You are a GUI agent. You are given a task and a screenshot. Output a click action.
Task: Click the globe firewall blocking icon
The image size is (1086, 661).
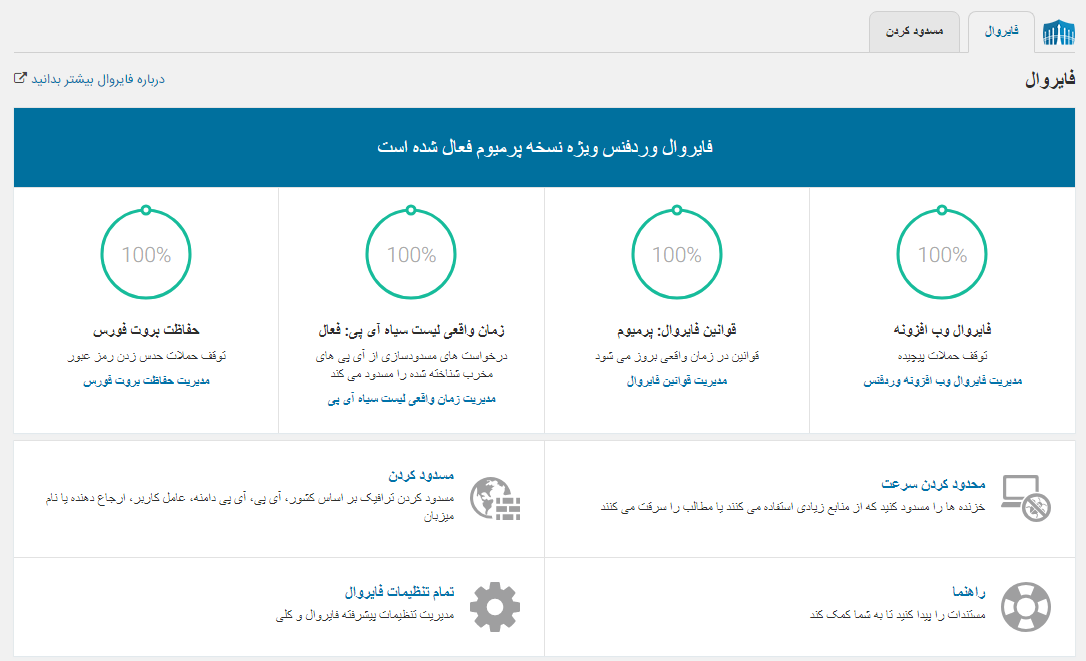click(495, 498)
